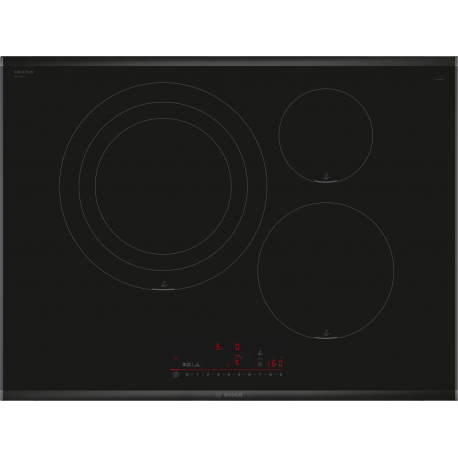This screenshot has height=458, width=458.
Task: Select the zone display showing 0
Action: [x=237, y=347]
